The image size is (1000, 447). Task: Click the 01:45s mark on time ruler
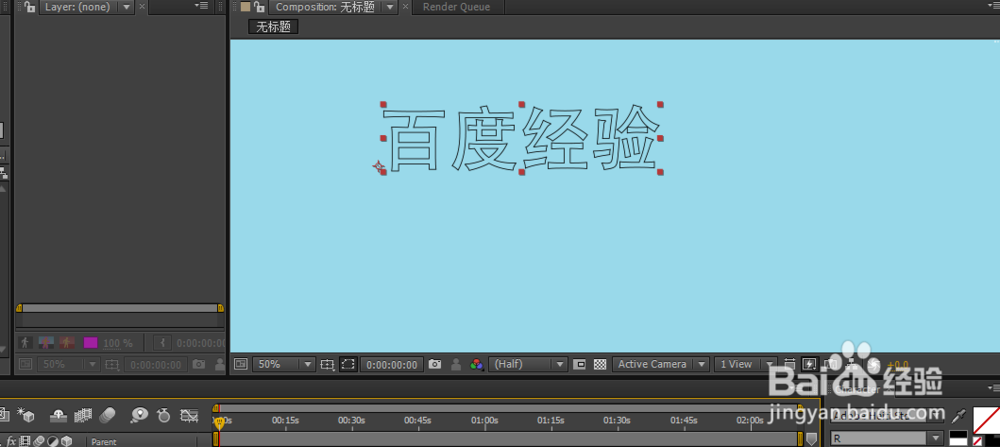tap(684, 420)
